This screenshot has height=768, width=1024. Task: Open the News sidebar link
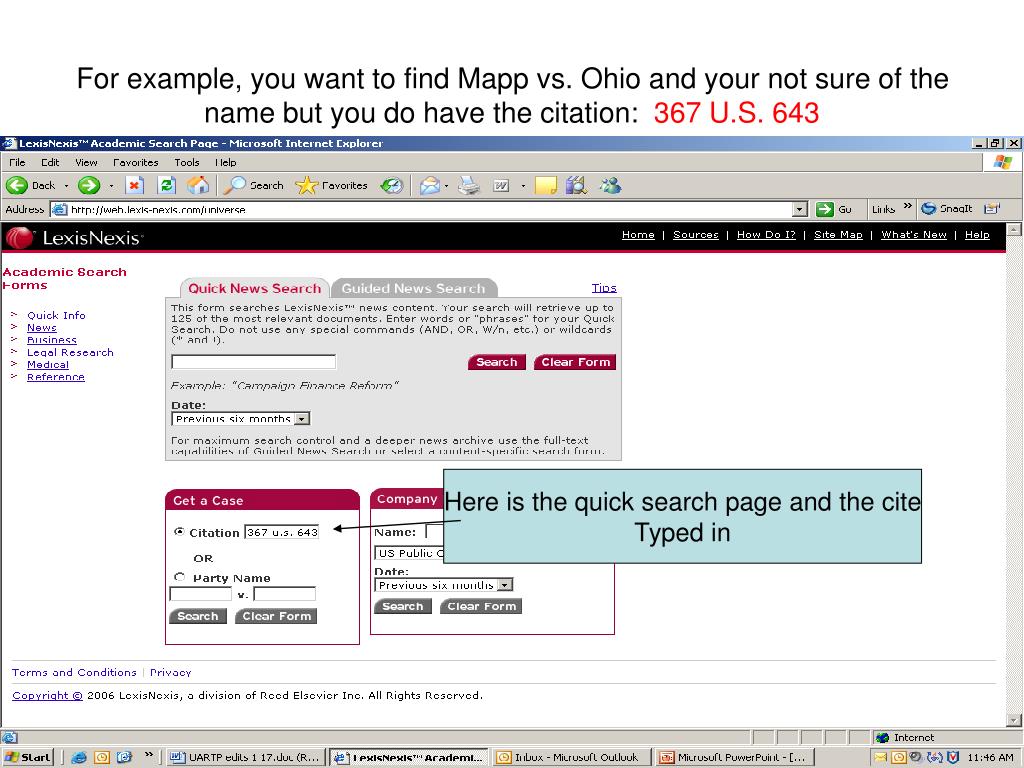pos(42,328)
